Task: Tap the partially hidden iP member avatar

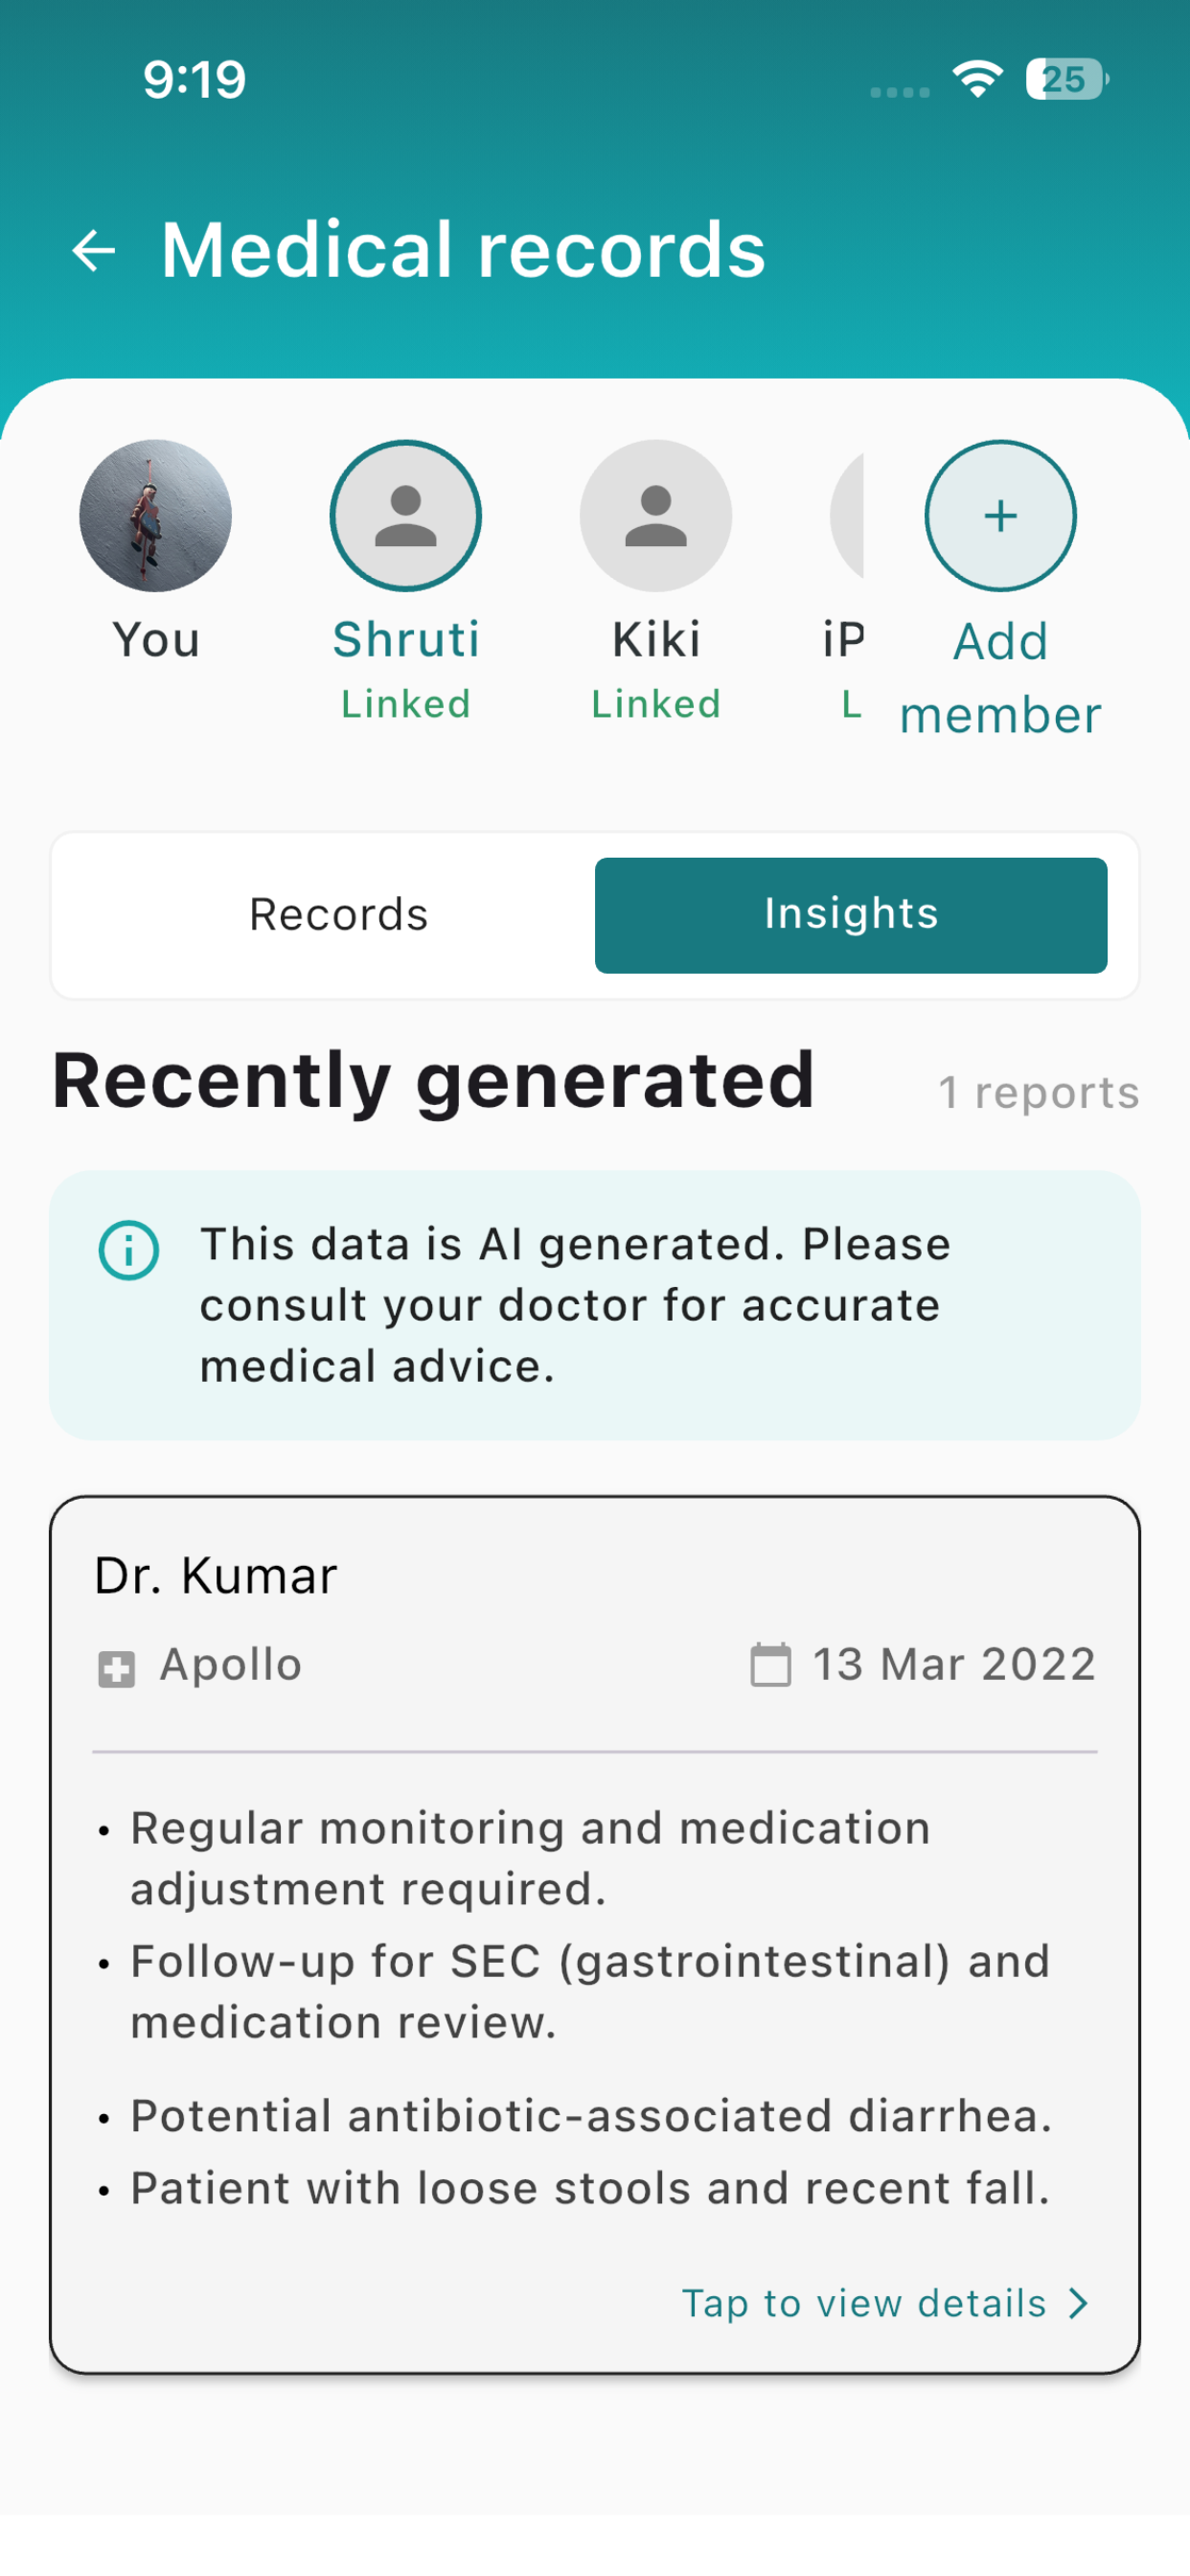Action: pyautogui.click(x=847, y=515)
